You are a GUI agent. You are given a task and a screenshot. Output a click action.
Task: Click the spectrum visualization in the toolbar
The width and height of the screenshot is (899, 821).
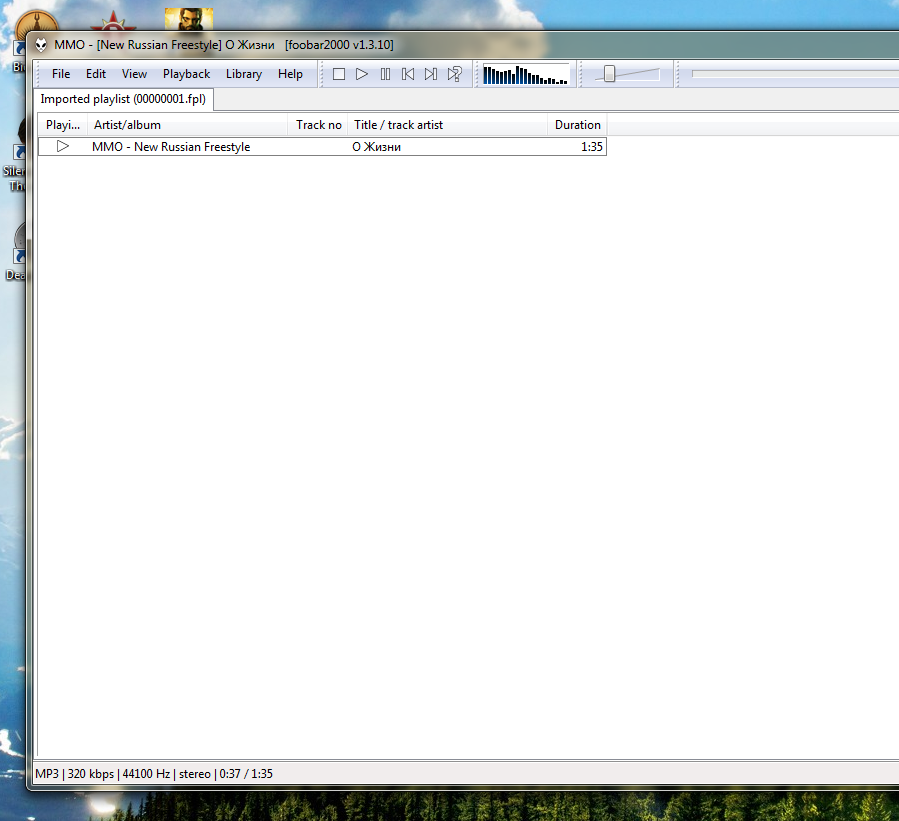coord(526,75)
